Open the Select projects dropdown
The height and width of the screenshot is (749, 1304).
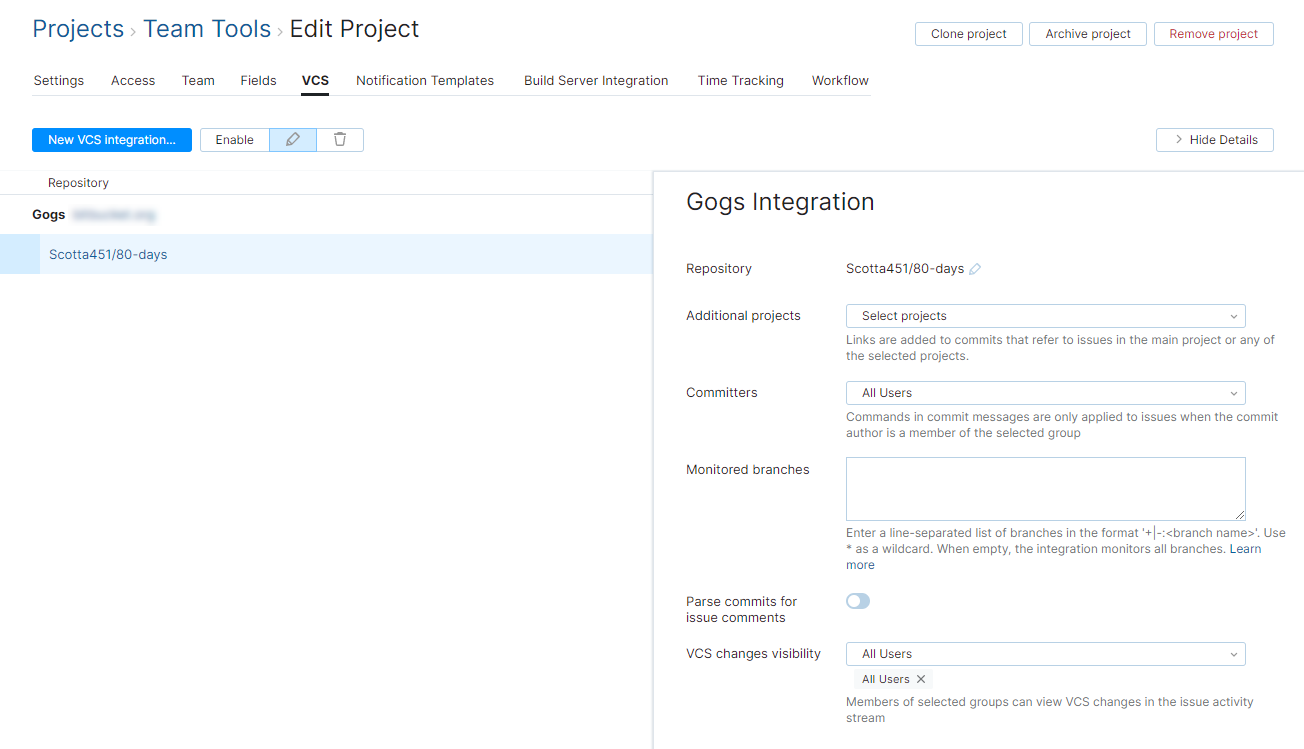[1044, 315]
